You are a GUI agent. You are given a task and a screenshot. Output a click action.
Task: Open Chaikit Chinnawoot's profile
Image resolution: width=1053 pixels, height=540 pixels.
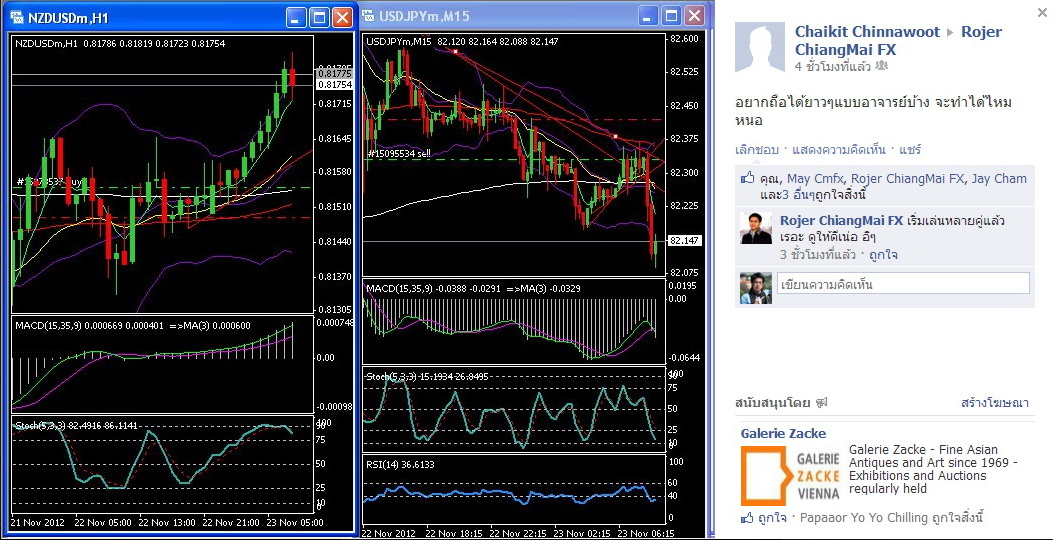coord(867,32)
